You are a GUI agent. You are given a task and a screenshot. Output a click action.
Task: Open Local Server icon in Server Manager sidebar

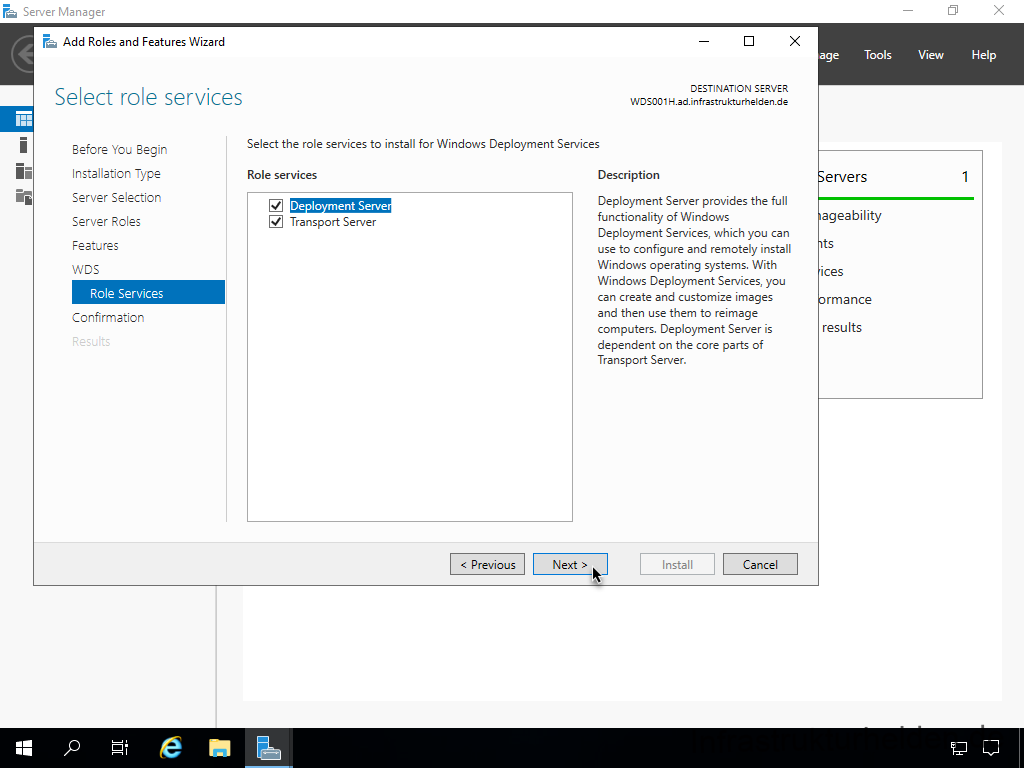(x=24, y=145)
